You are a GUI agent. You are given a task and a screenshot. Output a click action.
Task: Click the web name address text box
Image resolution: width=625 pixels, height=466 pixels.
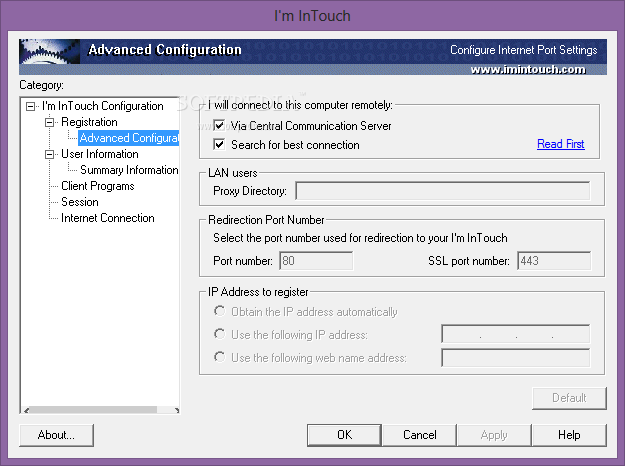(516, 358)
